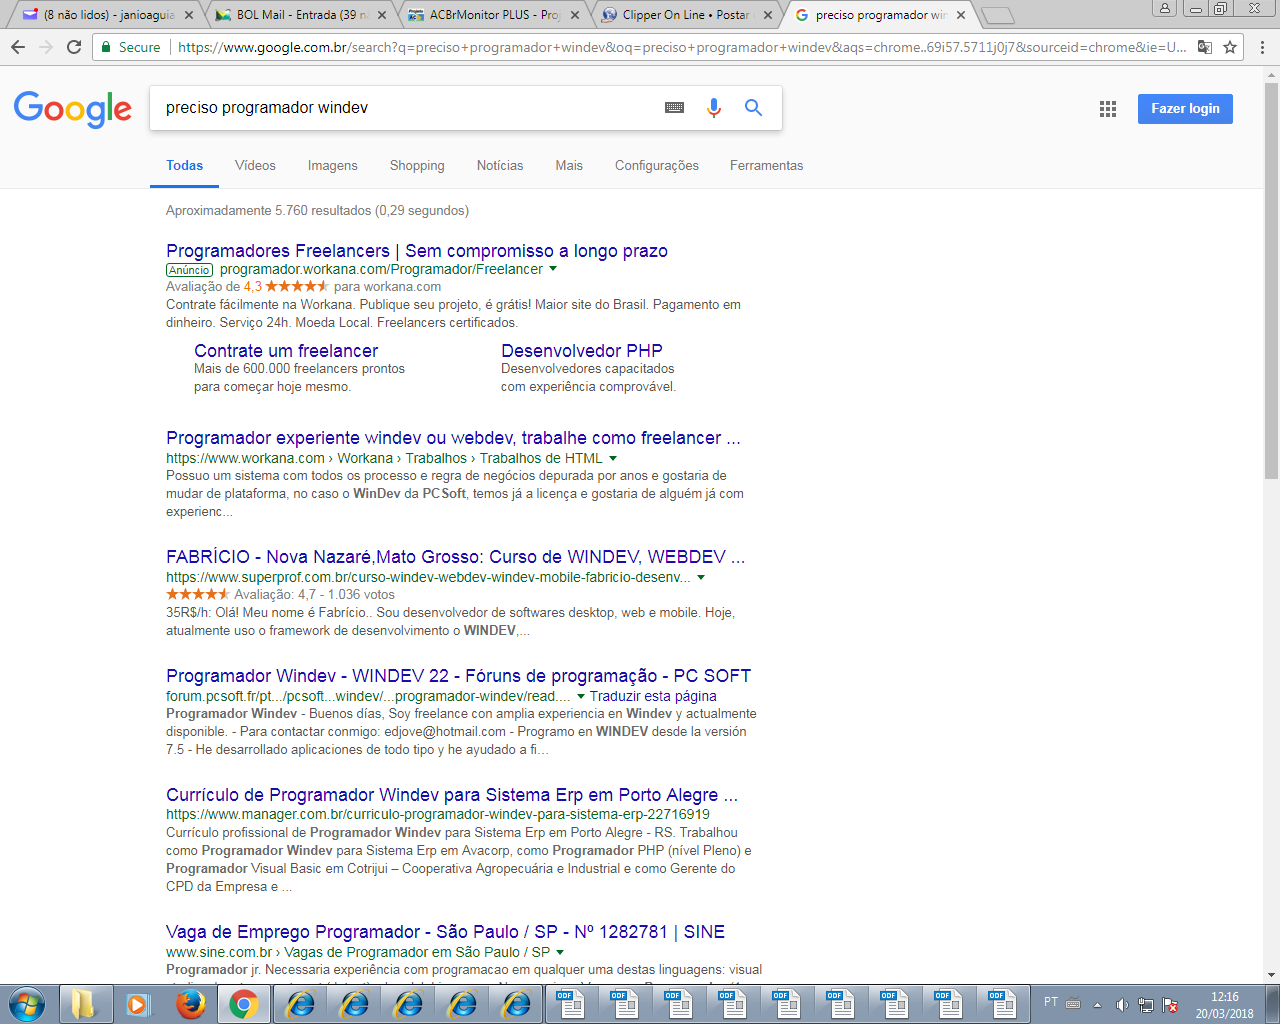Viewport: 1280px width, 1024px height.
Task: Select the Notícias results tab
Action: pos(500,166)
